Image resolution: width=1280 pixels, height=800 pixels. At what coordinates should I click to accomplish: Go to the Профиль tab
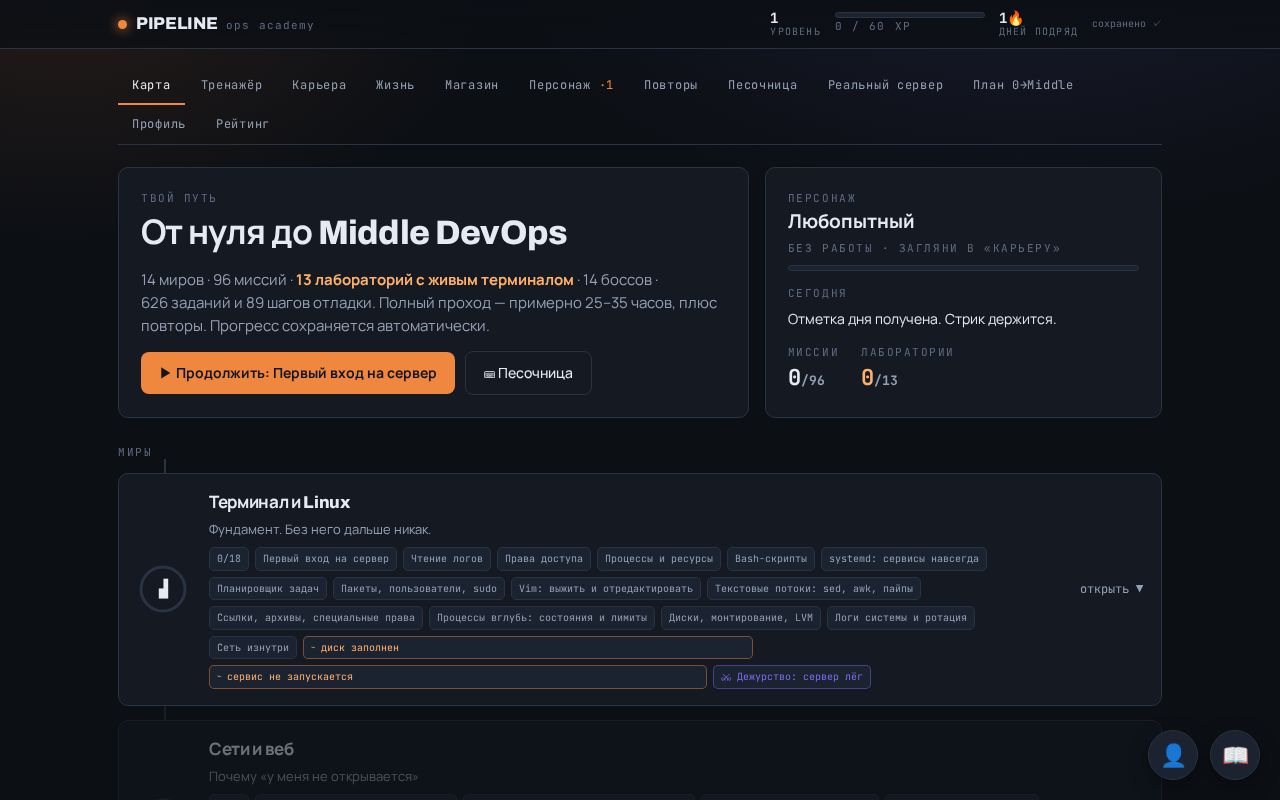tap(159, 124)
